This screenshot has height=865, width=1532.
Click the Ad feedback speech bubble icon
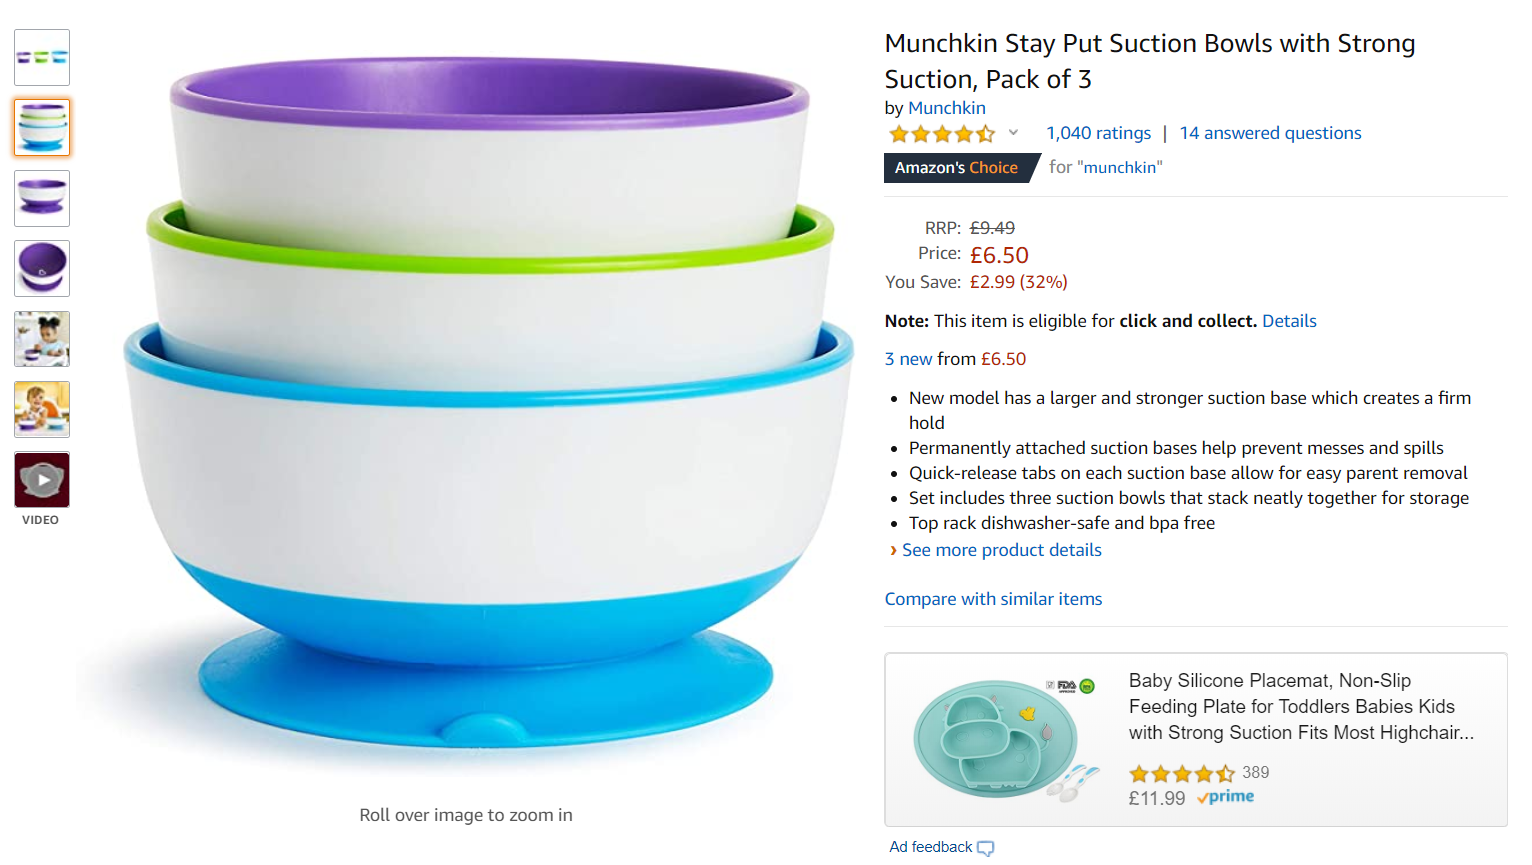pos(985,848)
